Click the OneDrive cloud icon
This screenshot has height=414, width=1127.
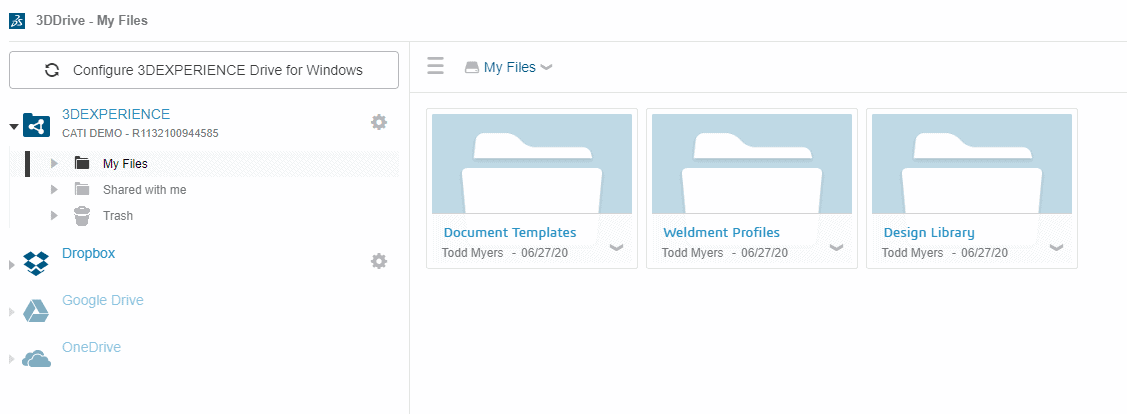(x=37, y=358)
